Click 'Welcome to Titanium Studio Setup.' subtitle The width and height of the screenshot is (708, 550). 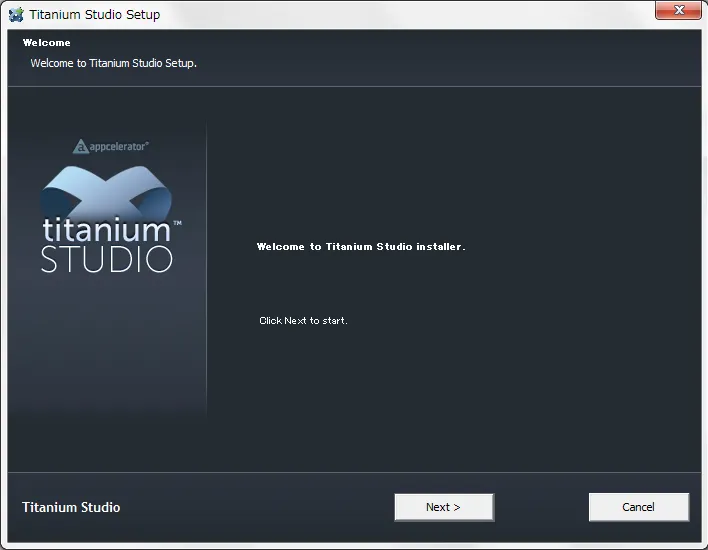[x=113, y=63]
